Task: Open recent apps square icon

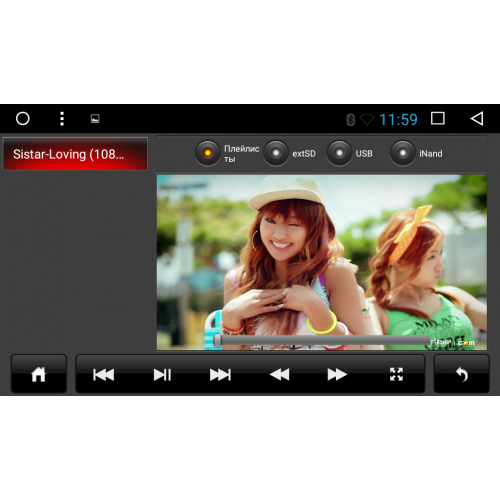Action: tap(438, 118)
